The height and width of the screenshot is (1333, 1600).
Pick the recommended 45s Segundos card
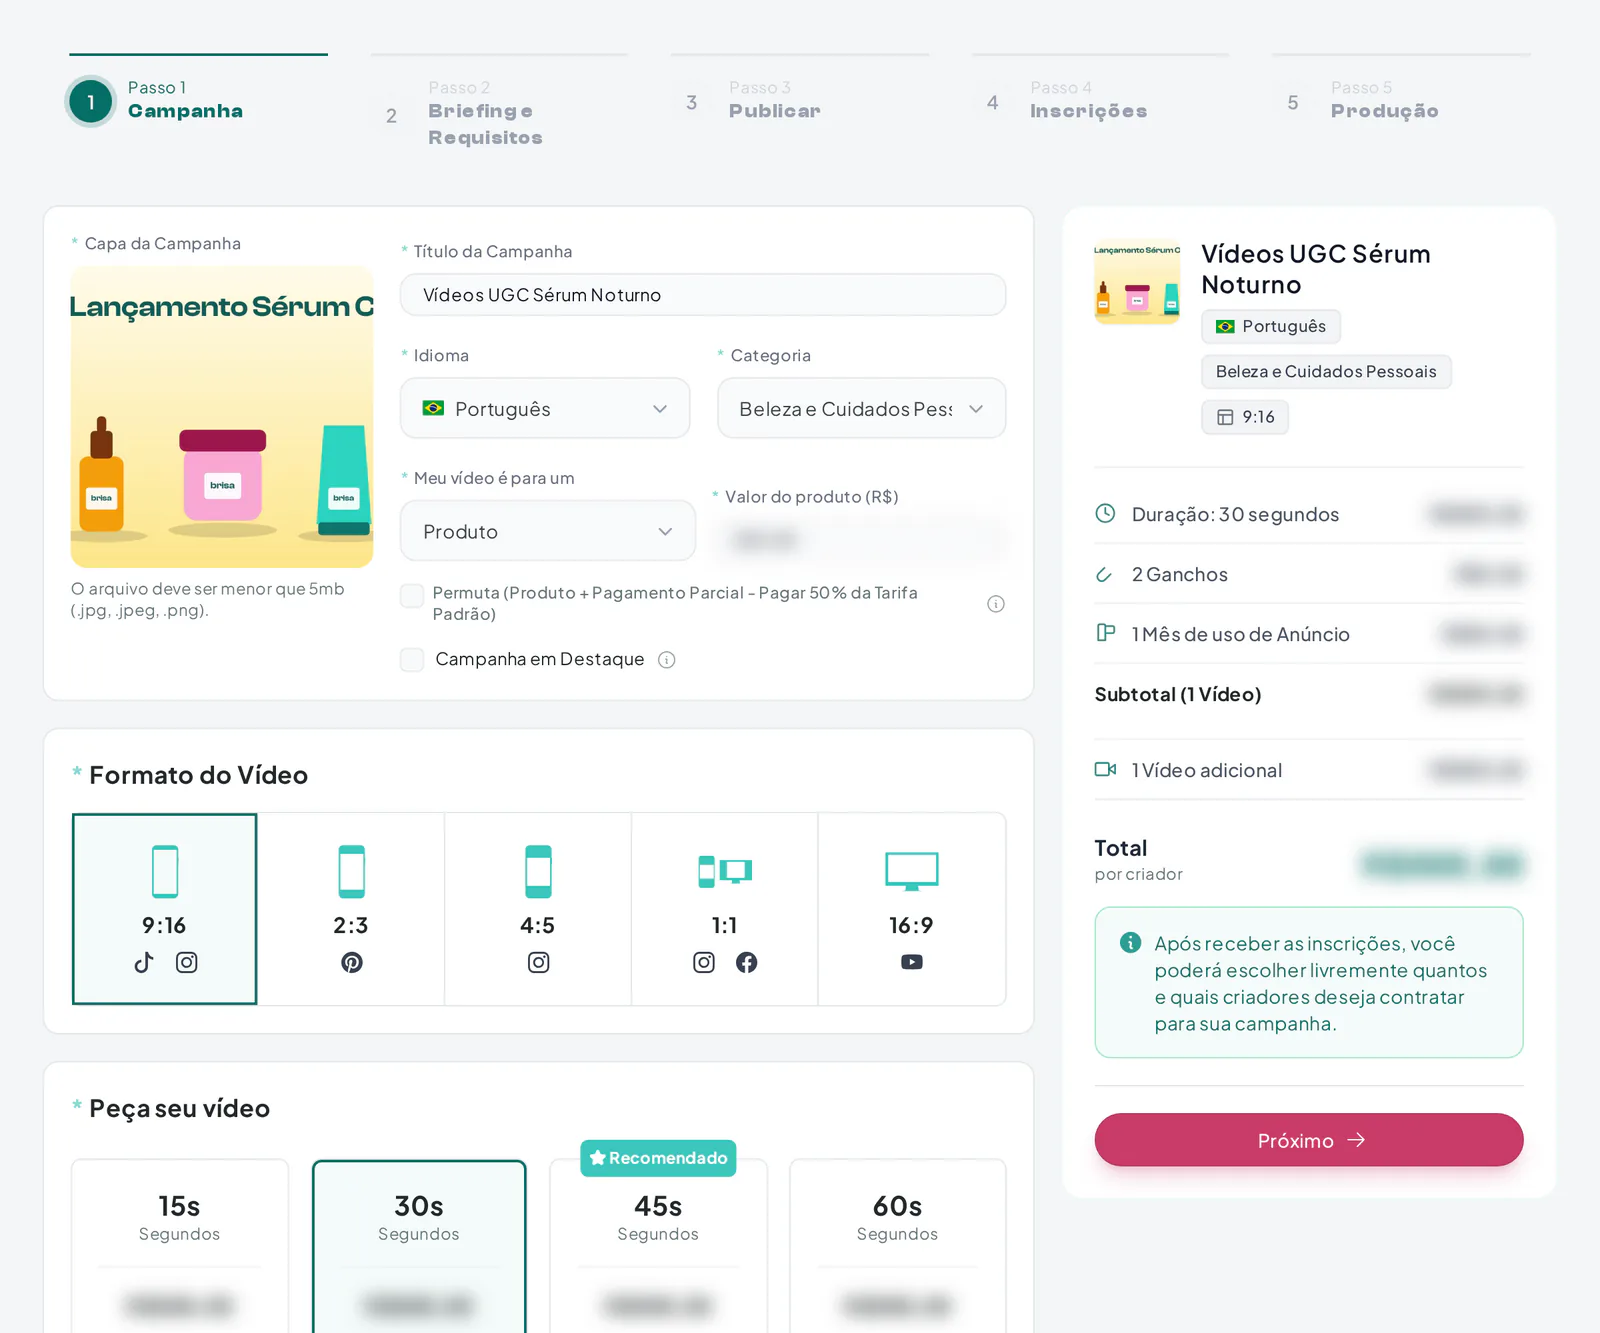[658, 1245]
